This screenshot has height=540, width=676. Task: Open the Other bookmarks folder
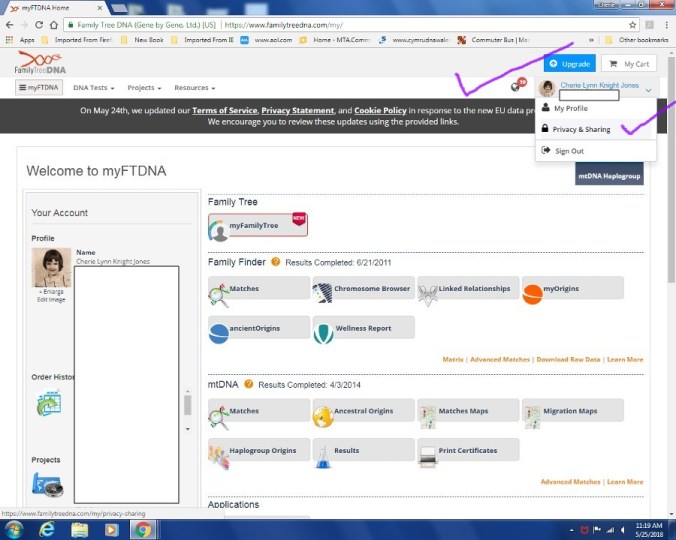(637, 40)
